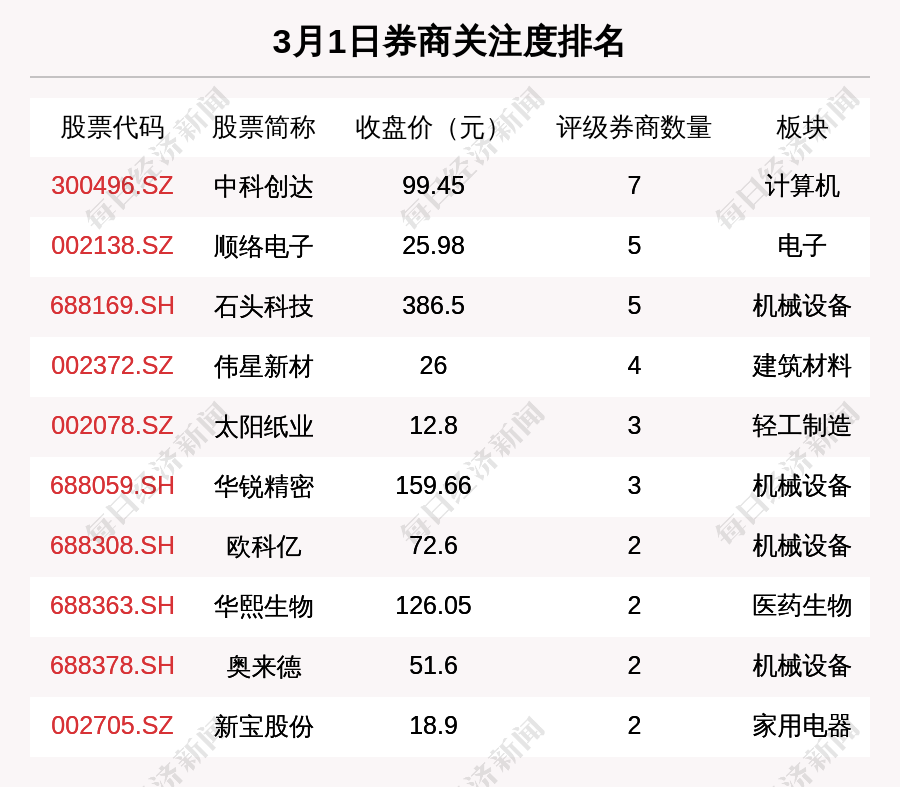Click the title 3月1日券商关注度排名
Screen dimensions: 900x787
click(448, 41)
